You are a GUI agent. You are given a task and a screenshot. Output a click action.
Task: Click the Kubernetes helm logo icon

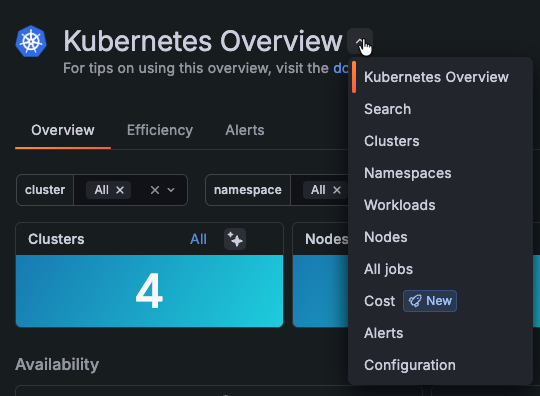[31, 41]
